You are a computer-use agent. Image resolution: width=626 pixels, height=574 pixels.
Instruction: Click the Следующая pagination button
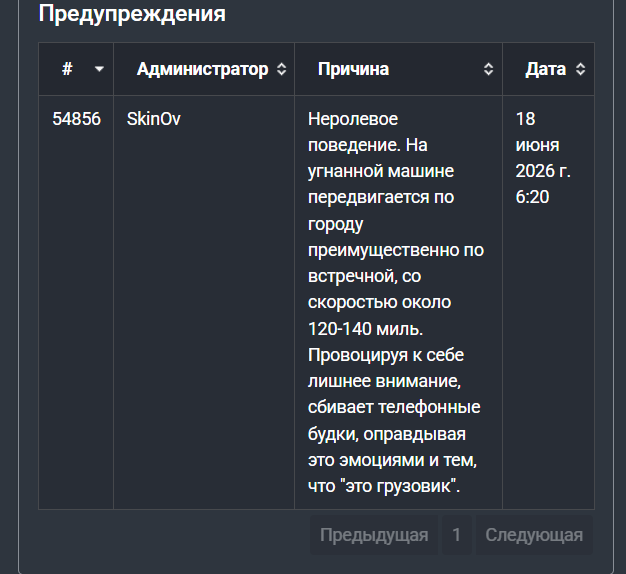coord(534,535)
